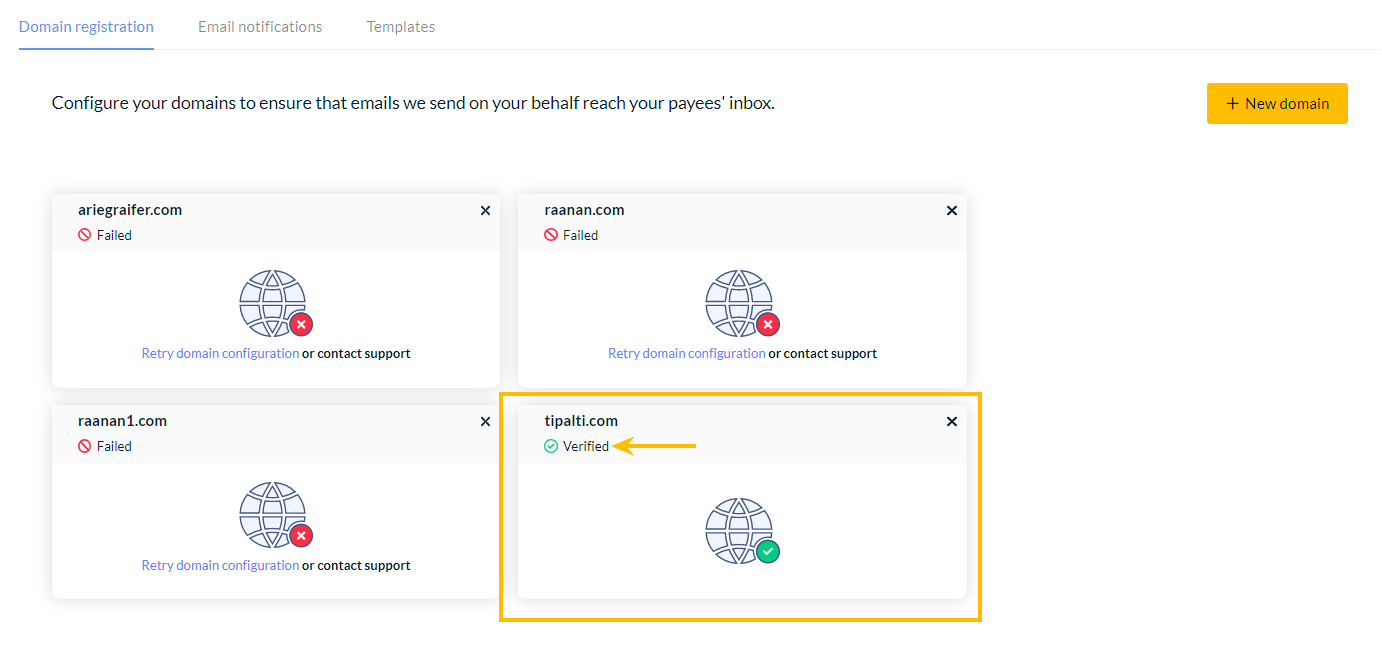This screenshot has width=1382, height=665.
Task: Click the globe error icon for raanan1.com
Action: pyautogui.click(x=276, y=515)
